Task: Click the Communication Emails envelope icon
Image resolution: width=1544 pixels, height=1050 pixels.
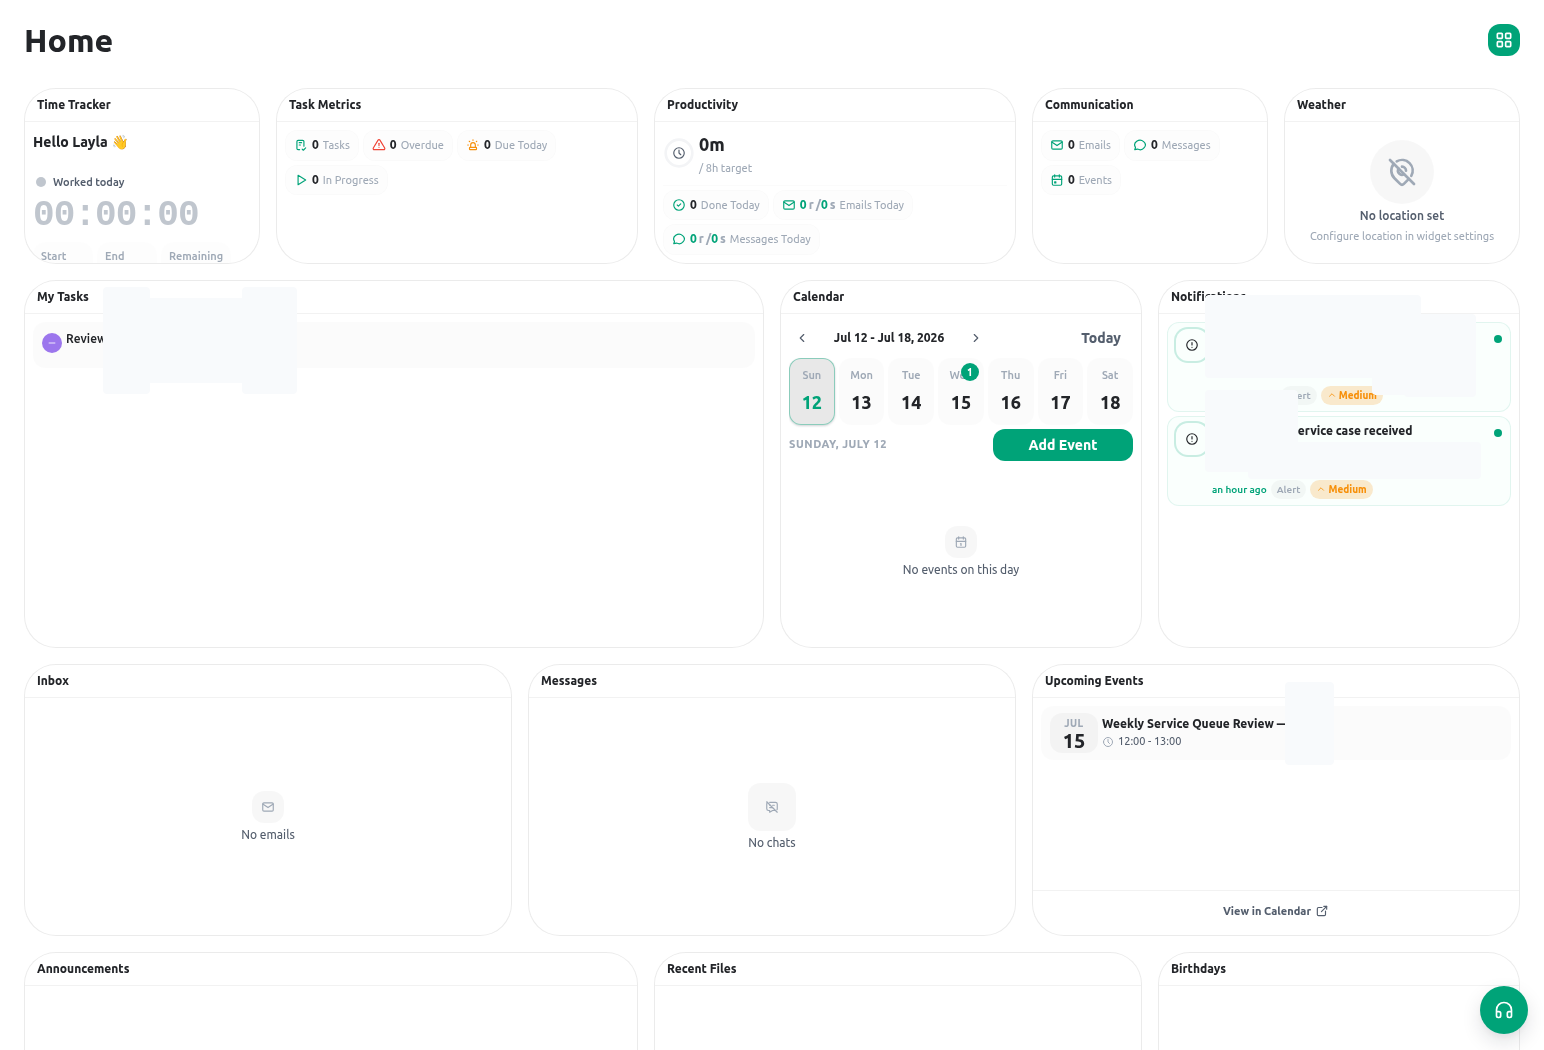Action: coord(1057,145)
